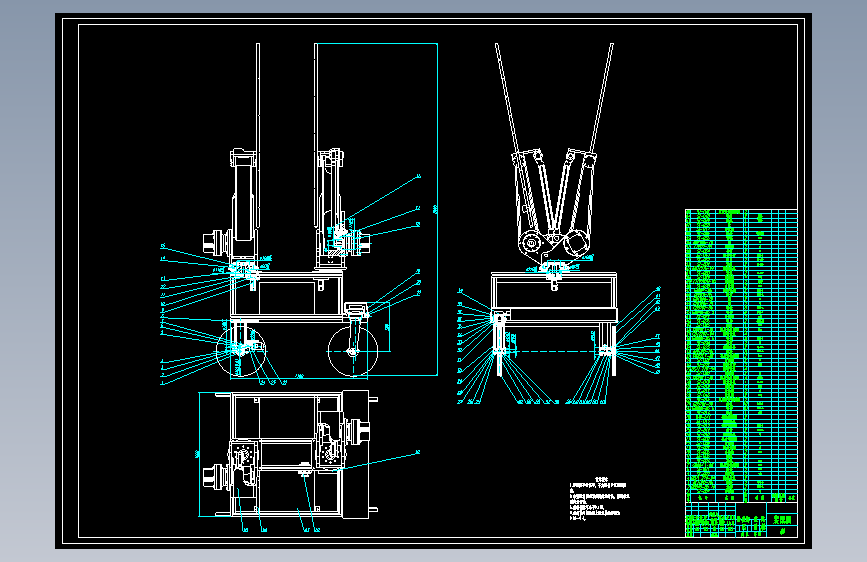Click the left tilted rod in V-shaped view
The height and width of the screenshot is (562, 867).
tap(508, 100)
